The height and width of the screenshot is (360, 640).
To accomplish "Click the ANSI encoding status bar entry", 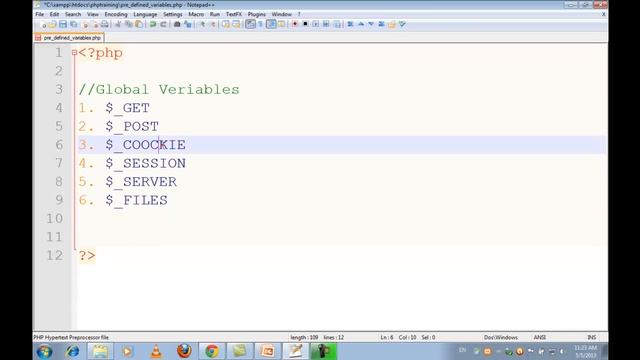I will (540, 338).
